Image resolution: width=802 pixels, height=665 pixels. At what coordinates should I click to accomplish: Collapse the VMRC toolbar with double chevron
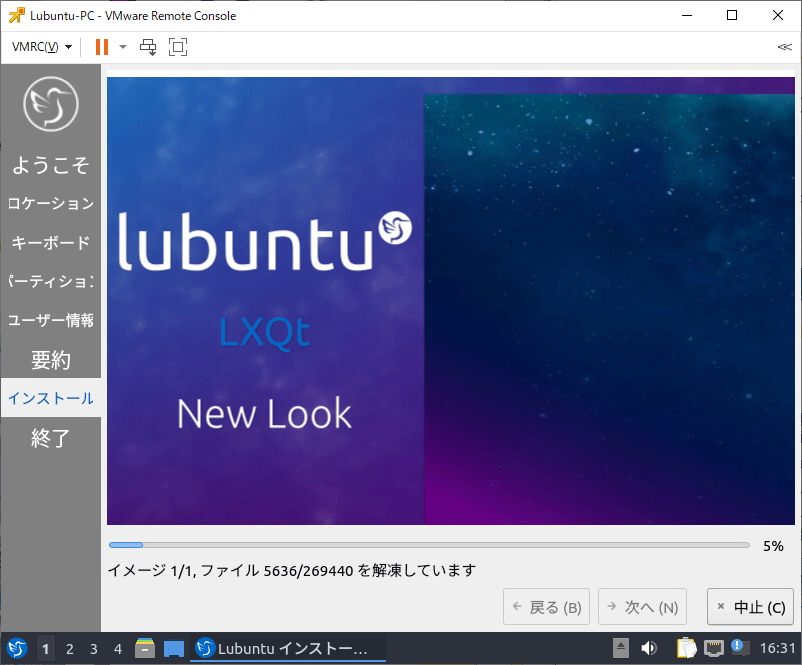click(784, 47)
